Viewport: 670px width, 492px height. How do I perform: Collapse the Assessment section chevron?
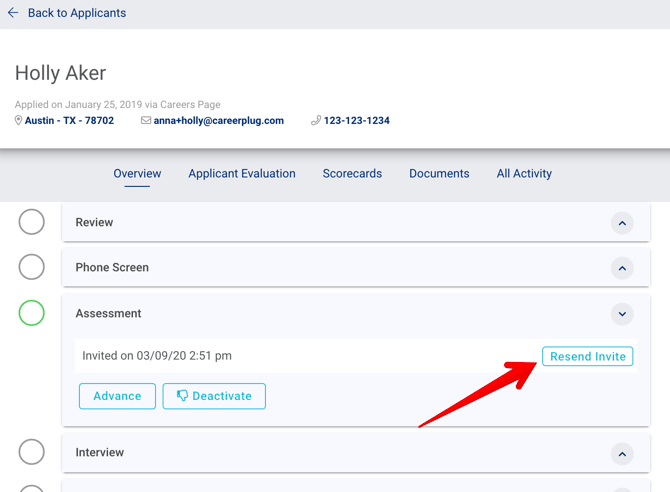point(622,314)
